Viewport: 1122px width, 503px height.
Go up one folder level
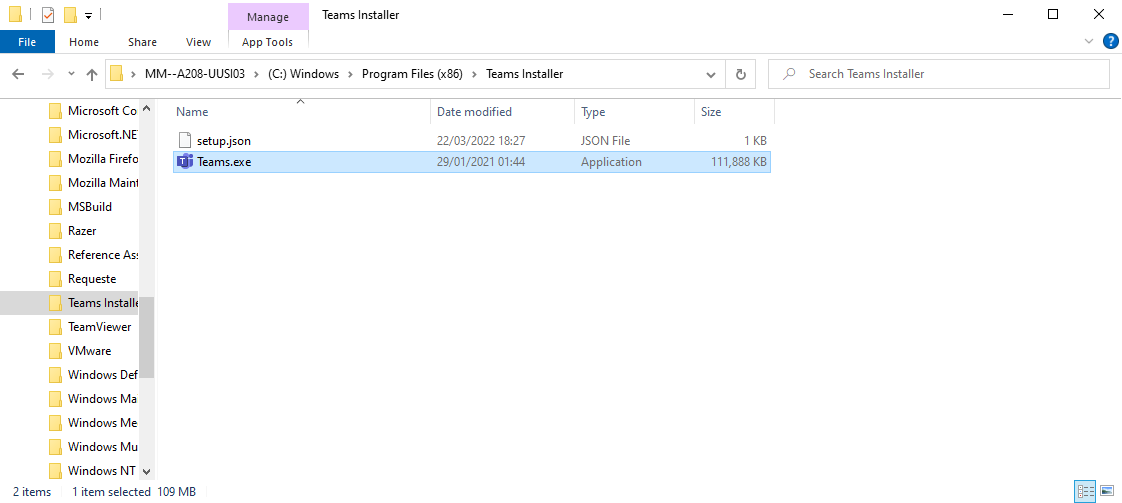pos(92,74)
